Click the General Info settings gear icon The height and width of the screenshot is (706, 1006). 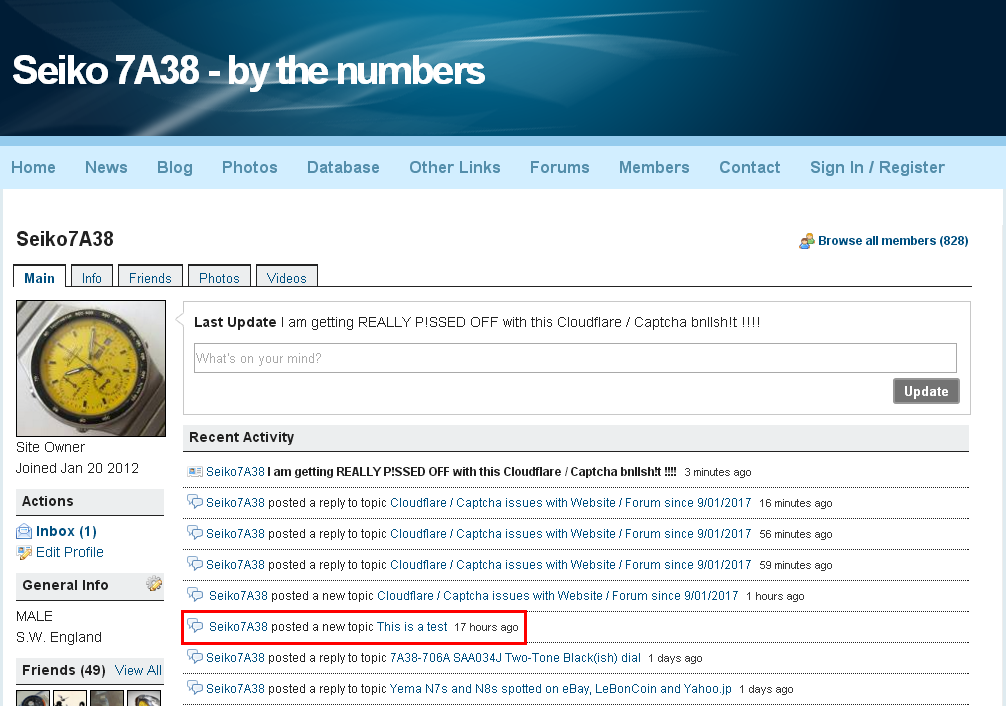[x=154, y=583]
